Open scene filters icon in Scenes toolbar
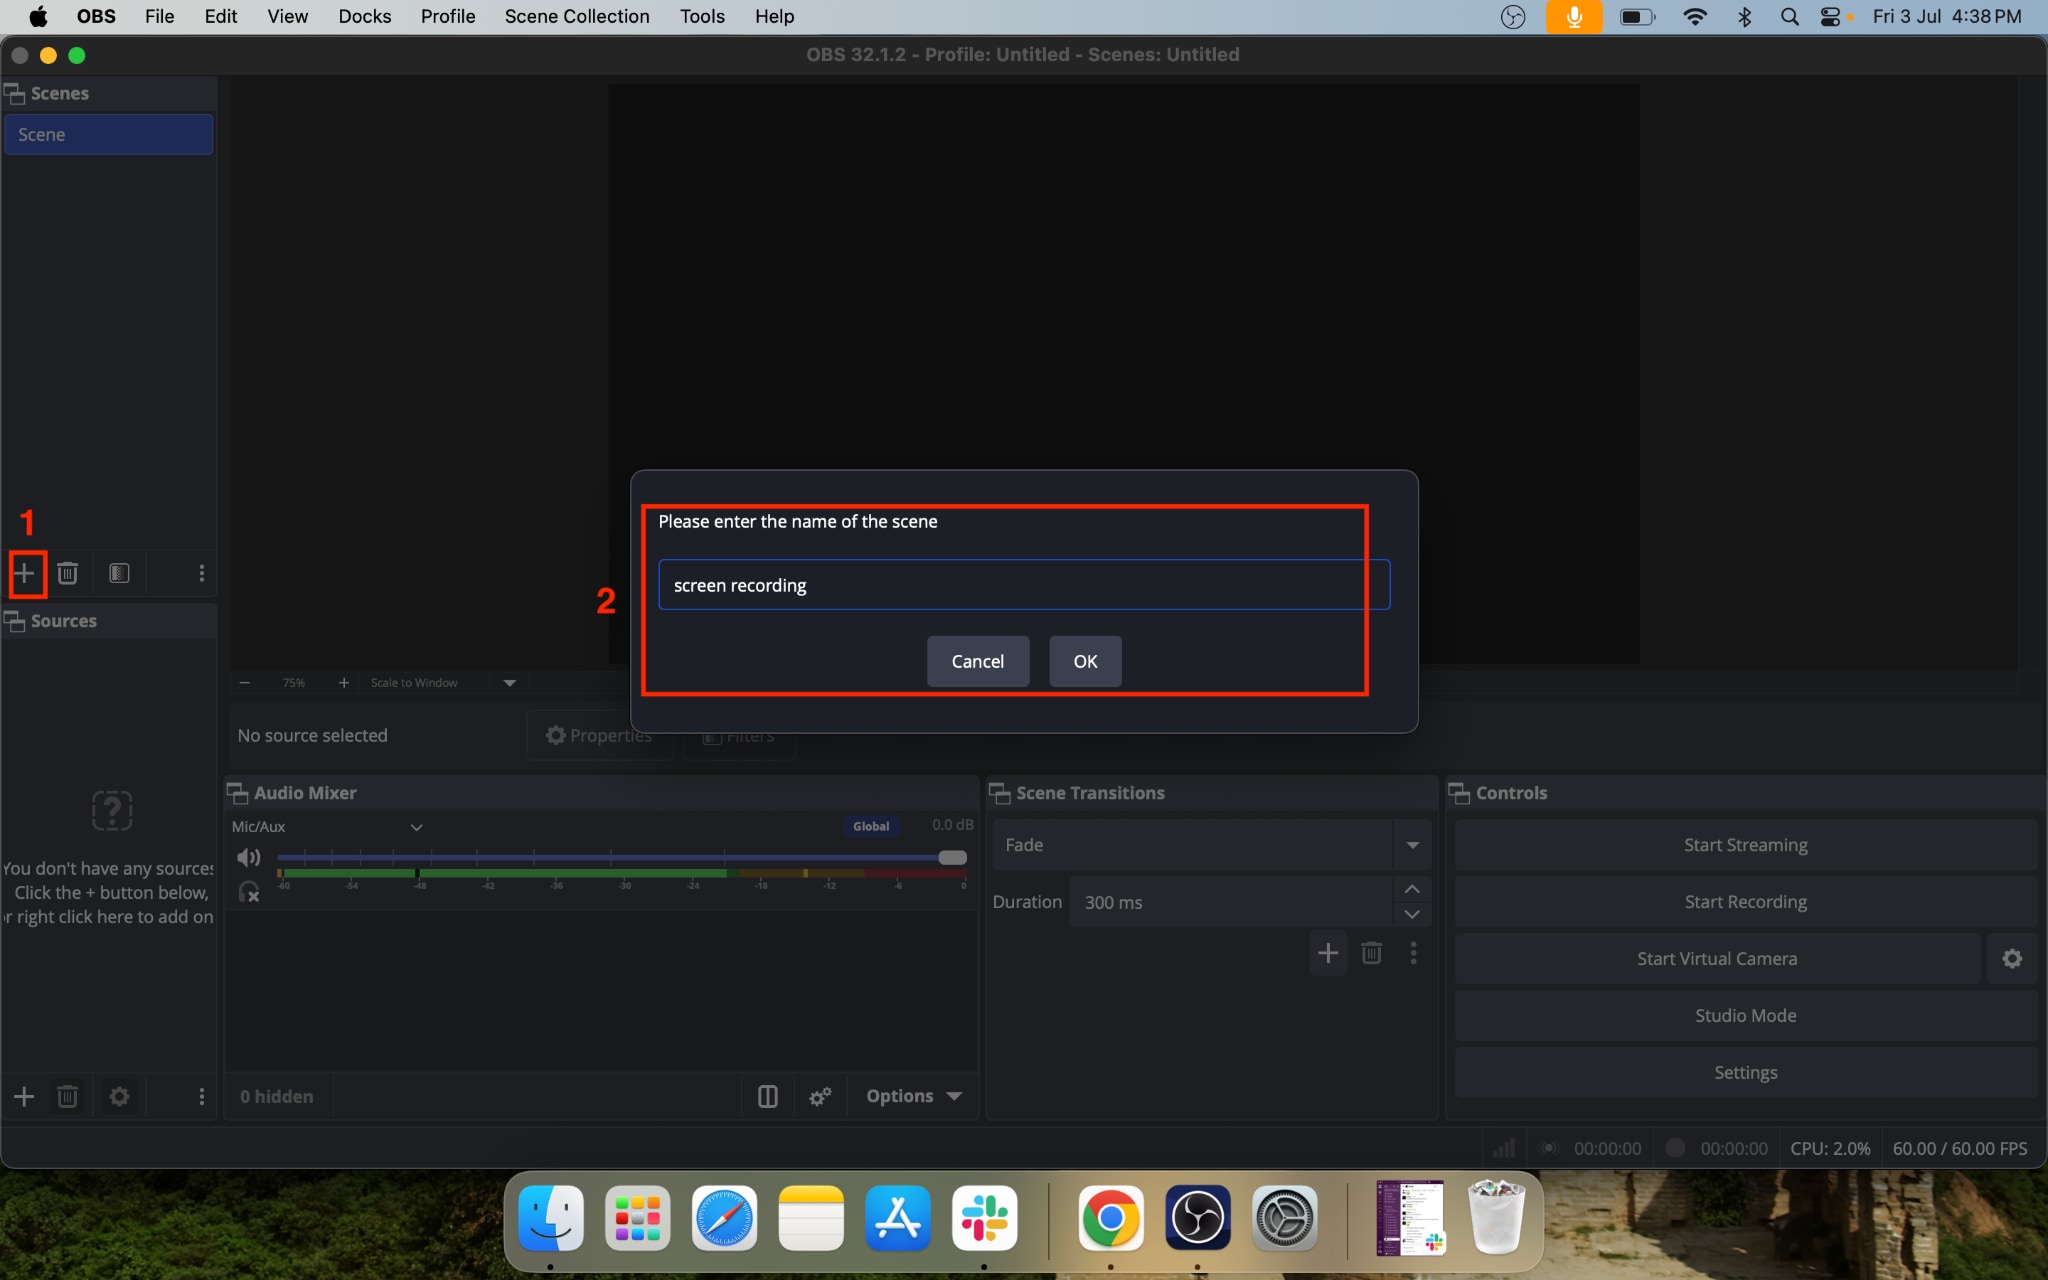Image resolution: width=2048 pixels, height=1280 pixels. 119,573
